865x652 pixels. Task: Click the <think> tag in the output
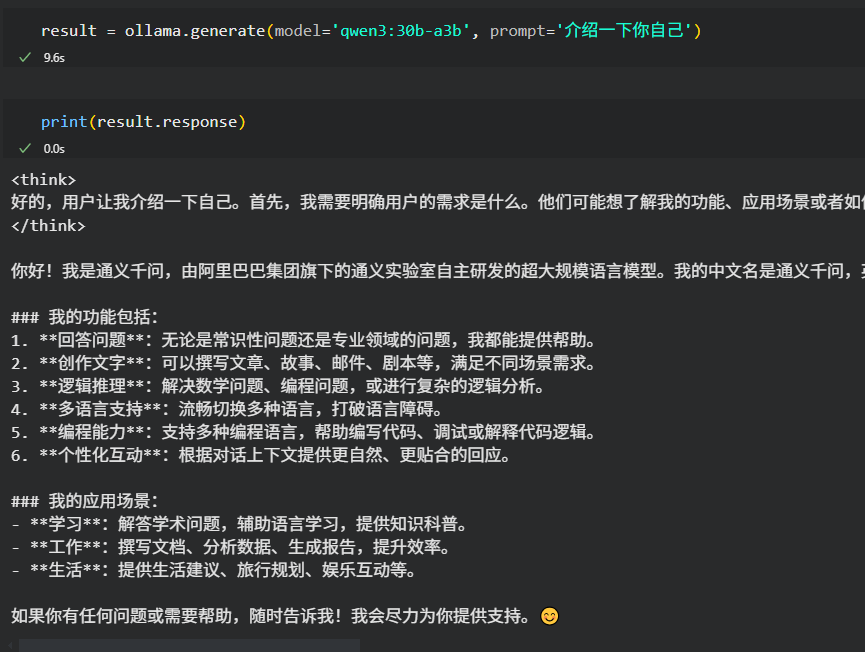42,180
